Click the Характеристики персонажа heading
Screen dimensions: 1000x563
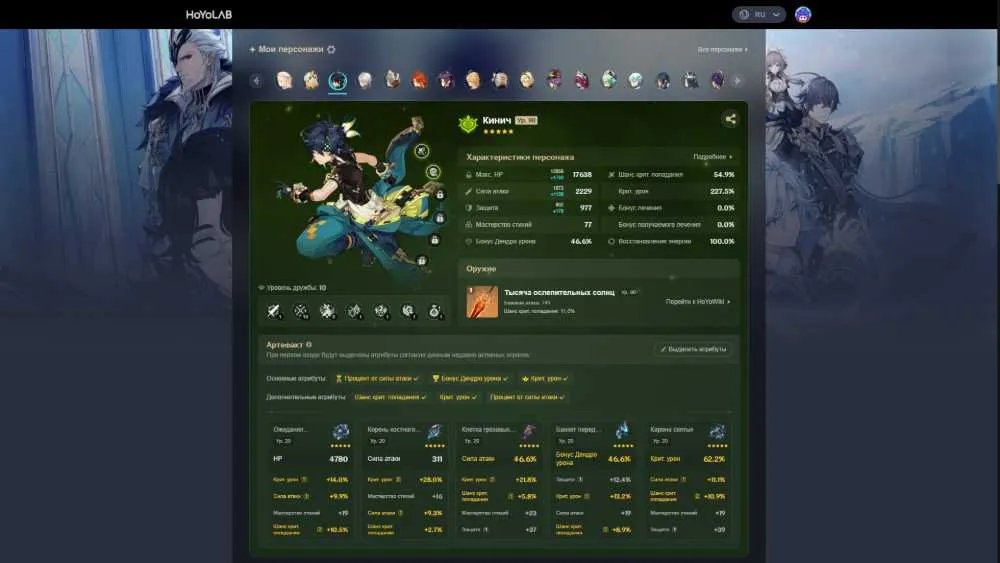pyautogui.click(x=520, y=157)
